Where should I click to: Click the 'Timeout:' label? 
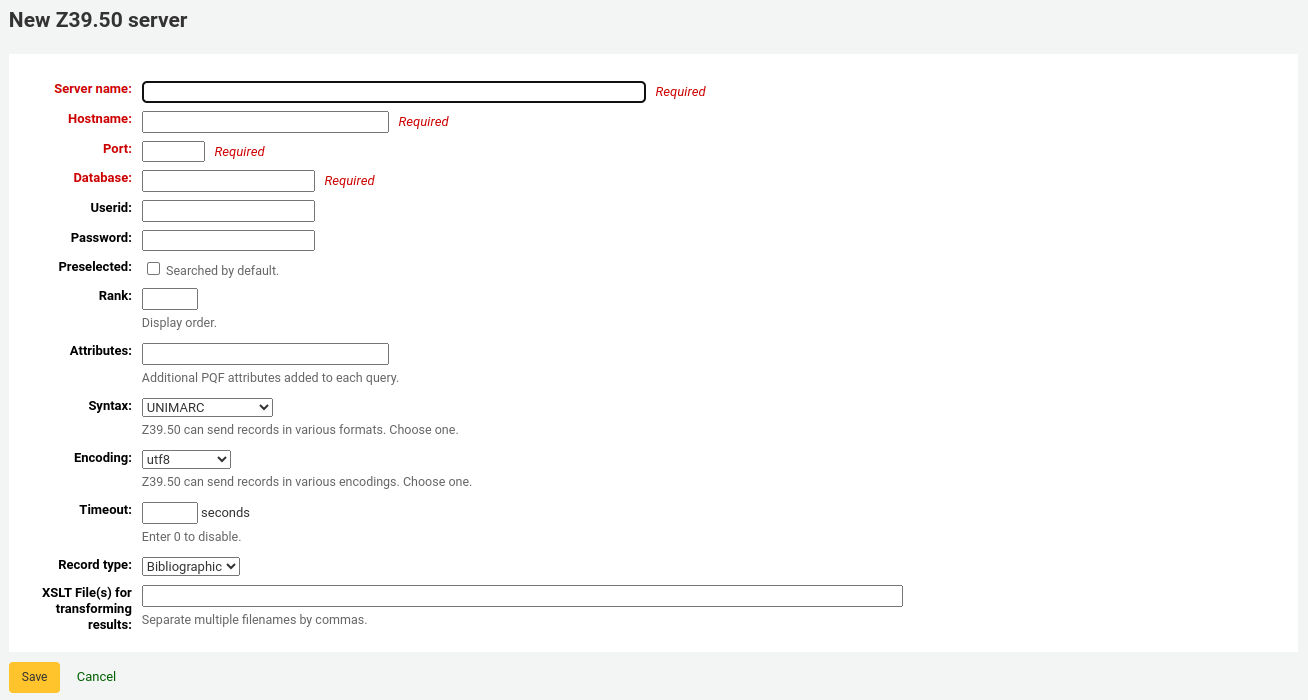pos(106,510)
